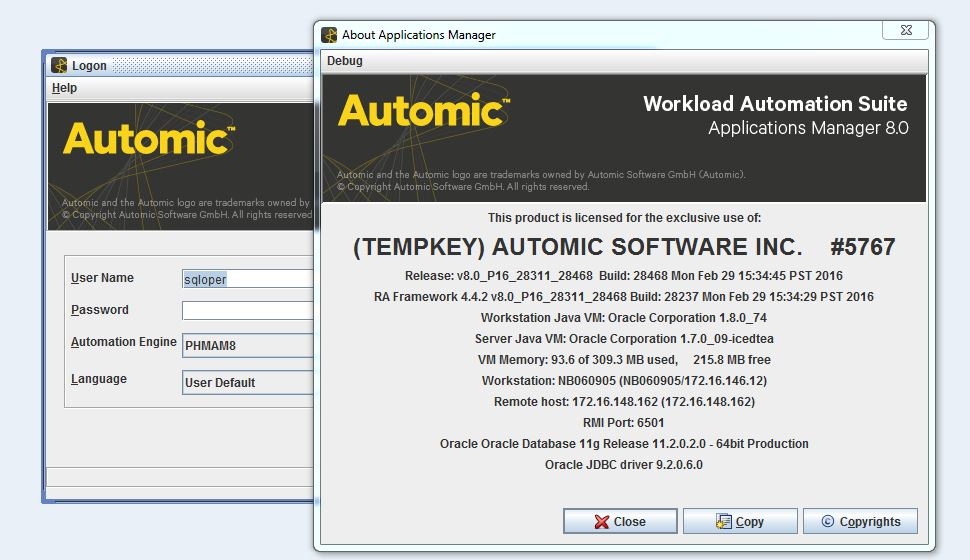Screen dimensions: 970x560
Task: Click the Language label
Action: point(98,379)
